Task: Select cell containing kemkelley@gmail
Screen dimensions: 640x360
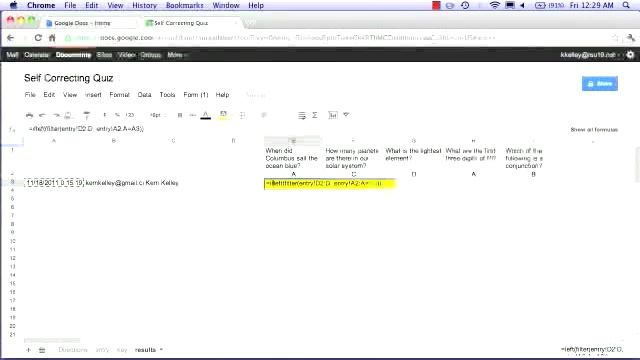Action: pos(114,183)
